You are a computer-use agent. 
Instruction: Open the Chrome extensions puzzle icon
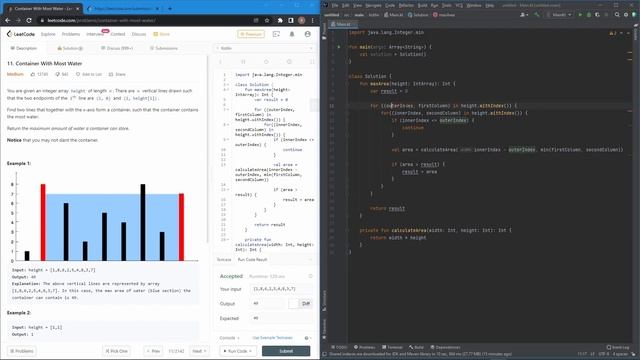[x=280, y=20]
